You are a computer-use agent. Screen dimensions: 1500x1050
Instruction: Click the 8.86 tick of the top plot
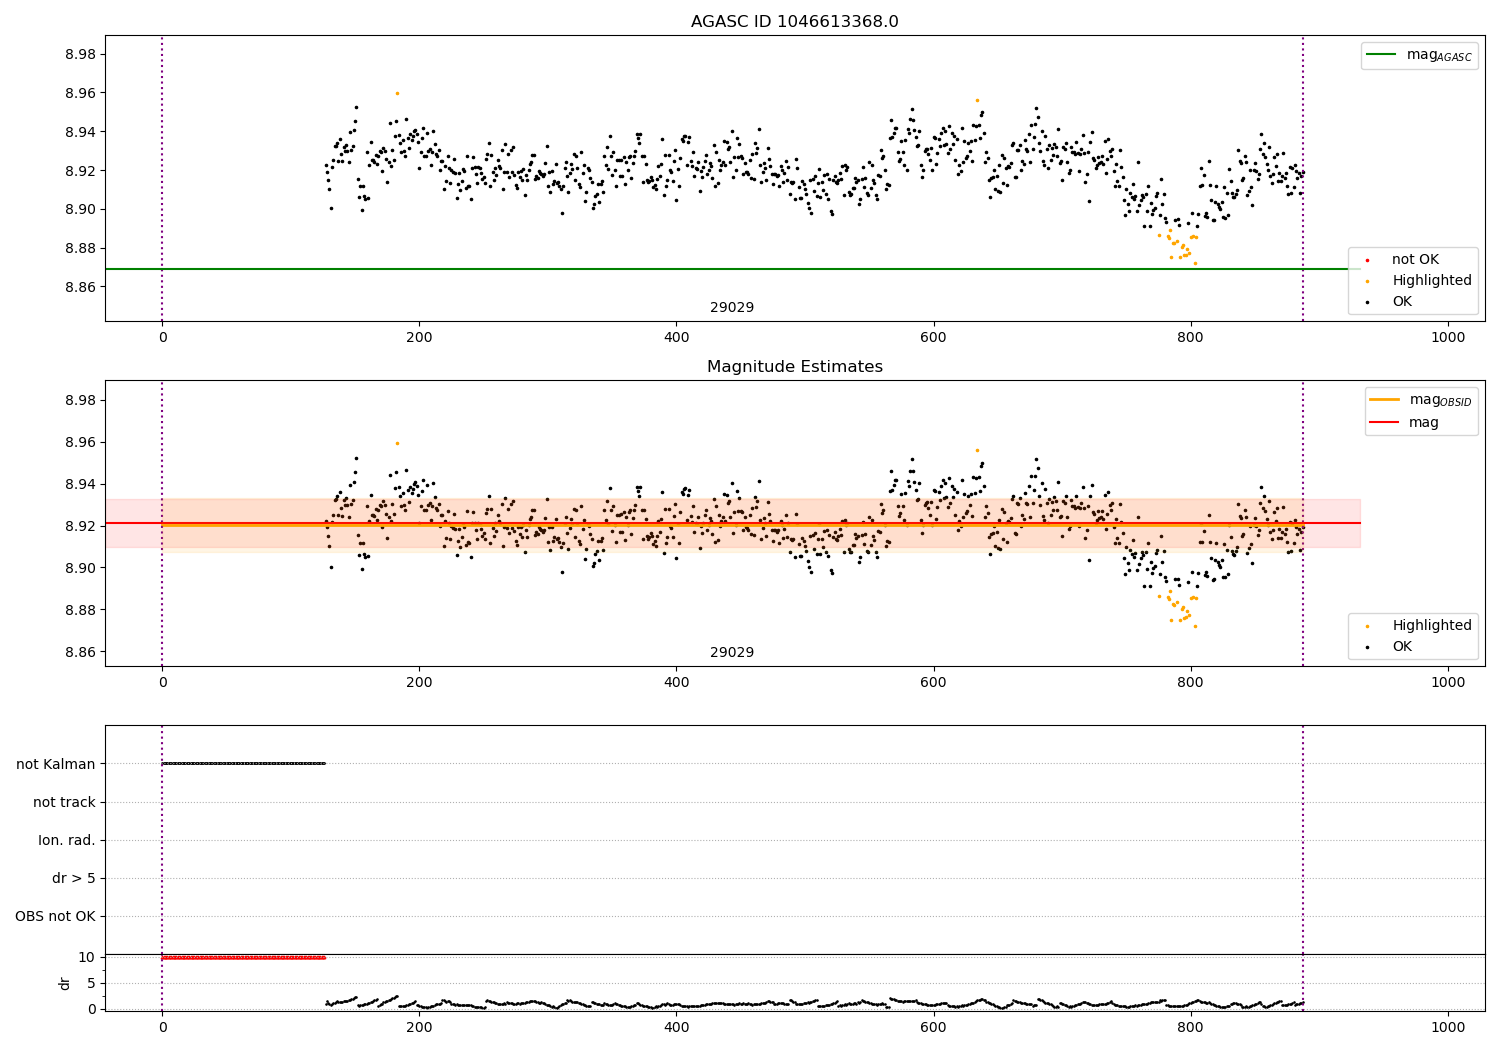click(78, 287)
